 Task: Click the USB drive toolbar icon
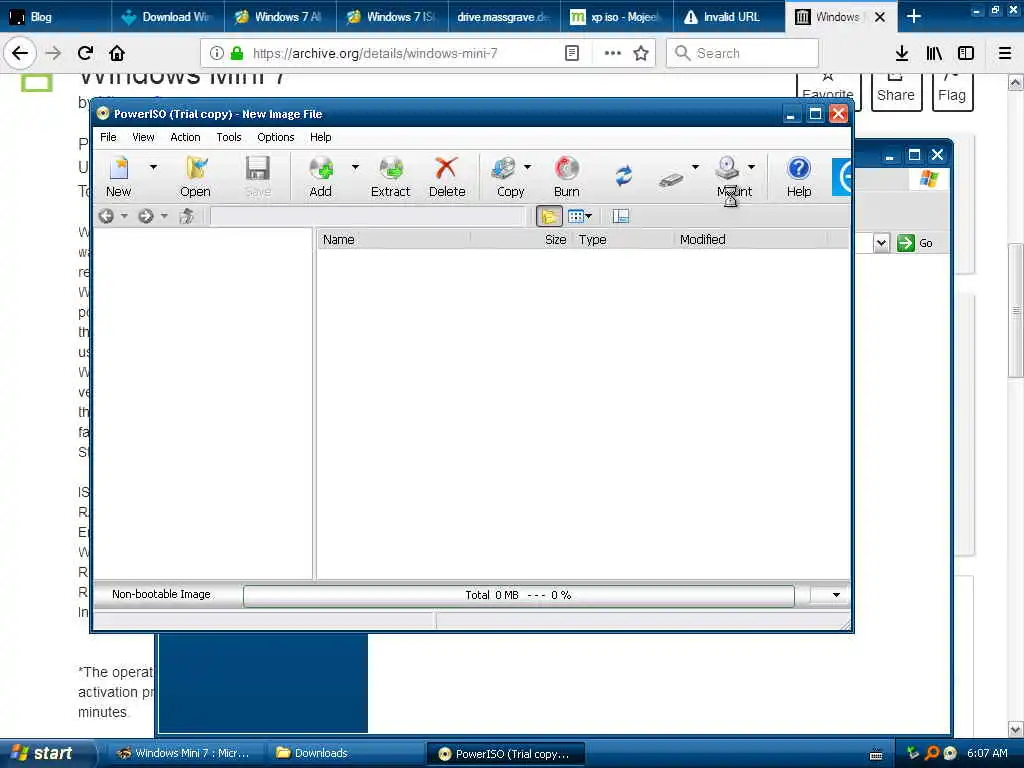tap(671, 179)
